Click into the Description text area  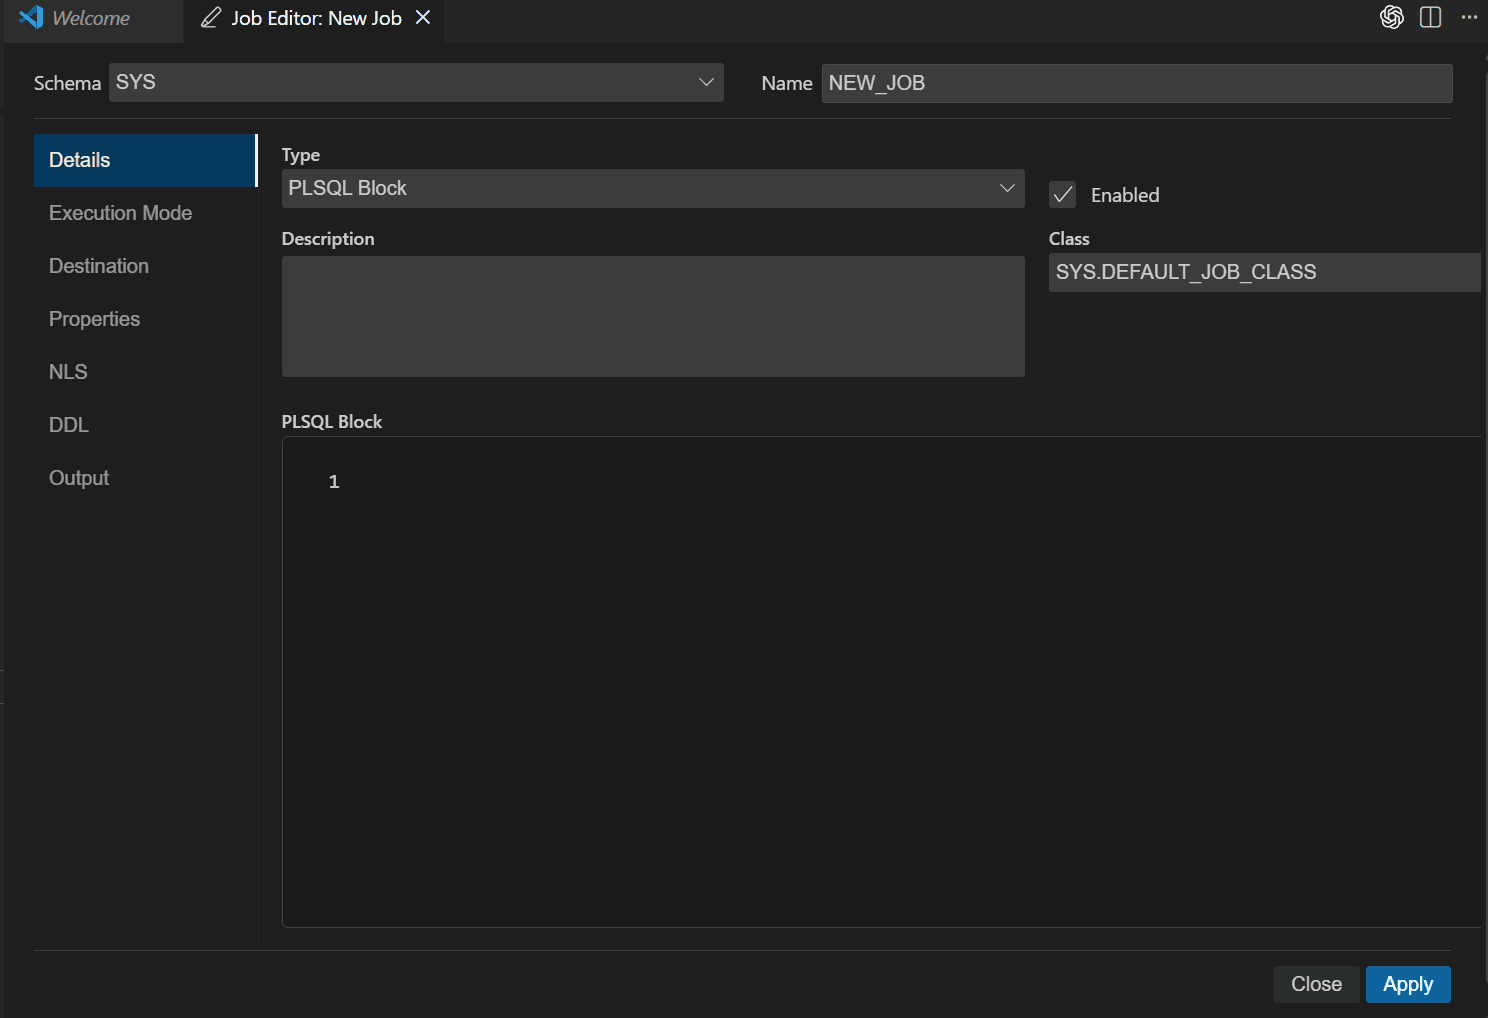click(x=653, y=316)
